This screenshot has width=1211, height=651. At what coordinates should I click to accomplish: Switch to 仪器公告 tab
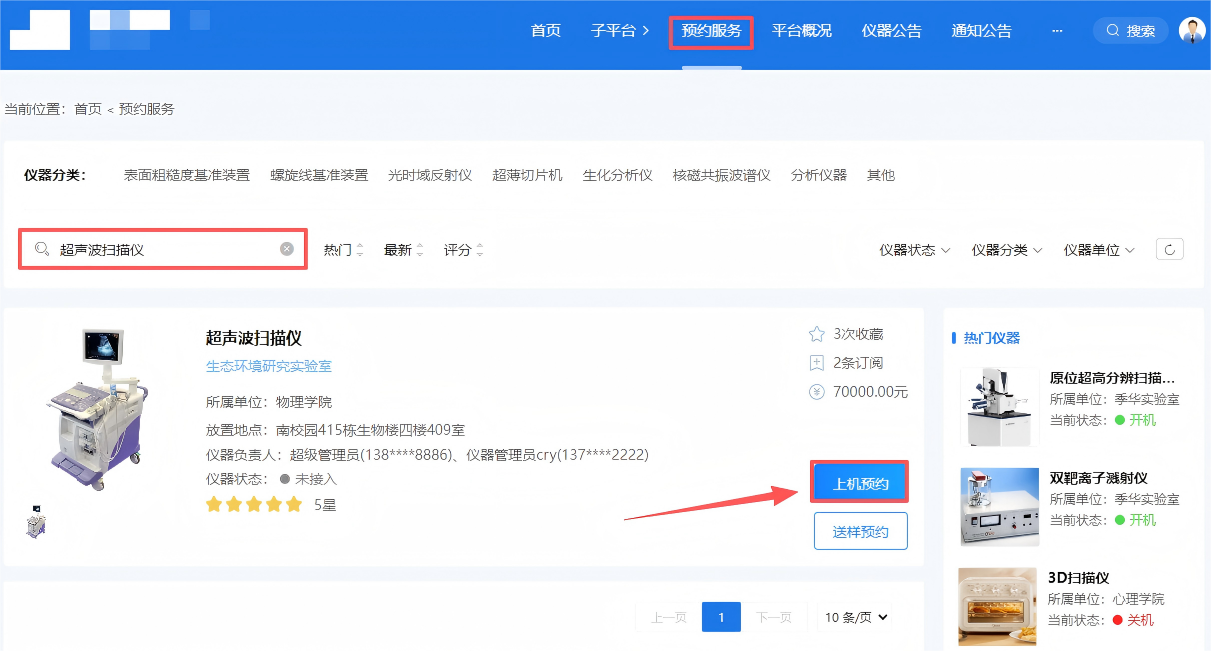(x=891, y=31)
